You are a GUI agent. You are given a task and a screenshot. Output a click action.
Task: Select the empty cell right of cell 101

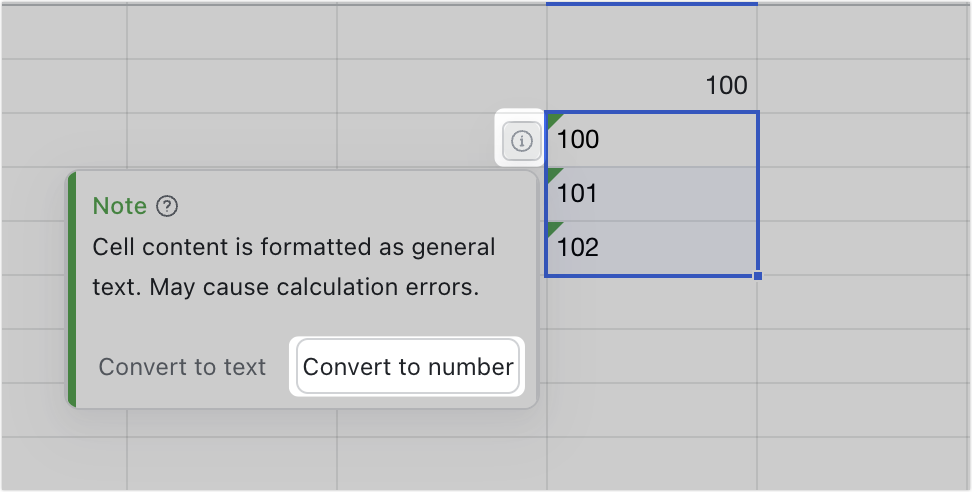(x=862, y=192)
